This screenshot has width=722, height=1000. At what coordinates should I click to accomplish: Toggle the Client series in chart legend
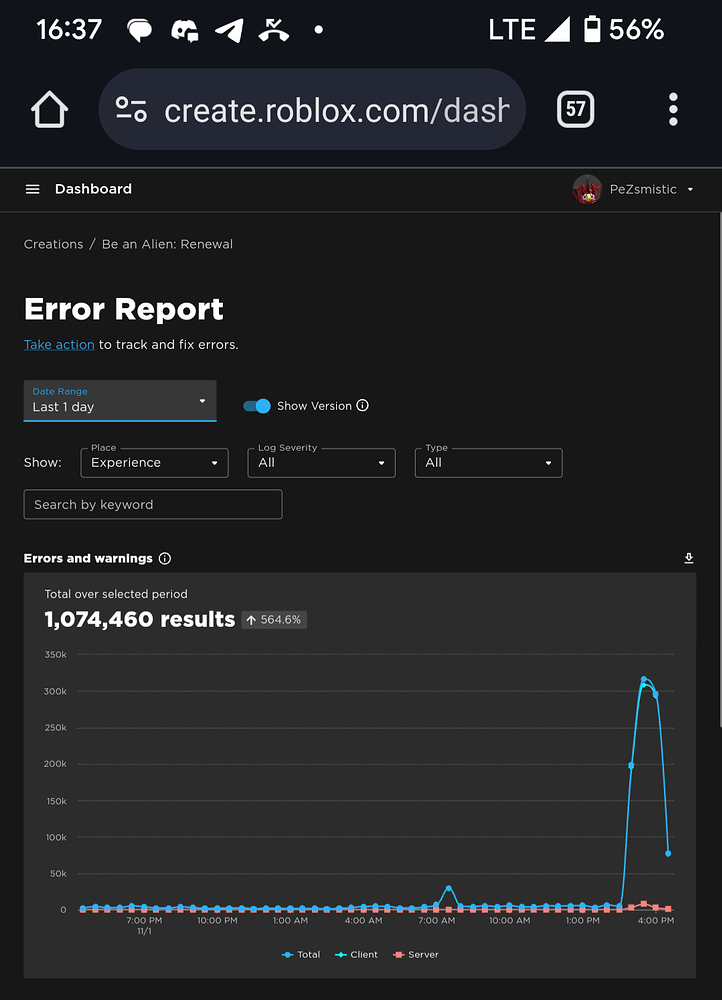356,955
